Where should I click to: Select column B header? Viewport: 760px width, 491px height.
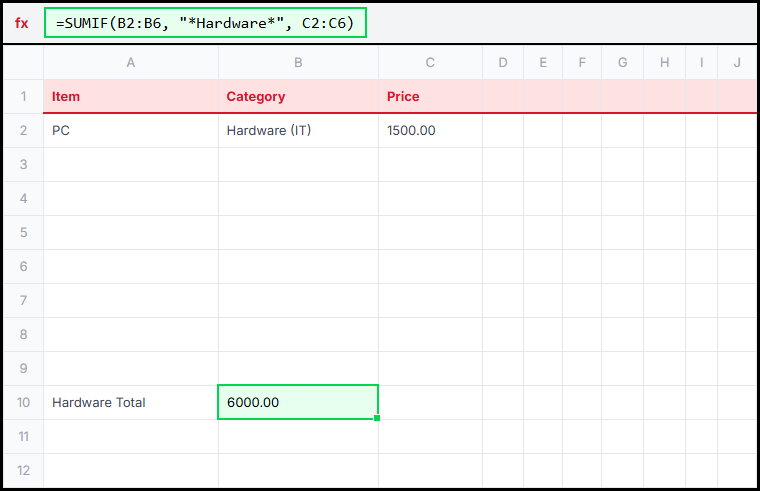click(x=298, y=63)
